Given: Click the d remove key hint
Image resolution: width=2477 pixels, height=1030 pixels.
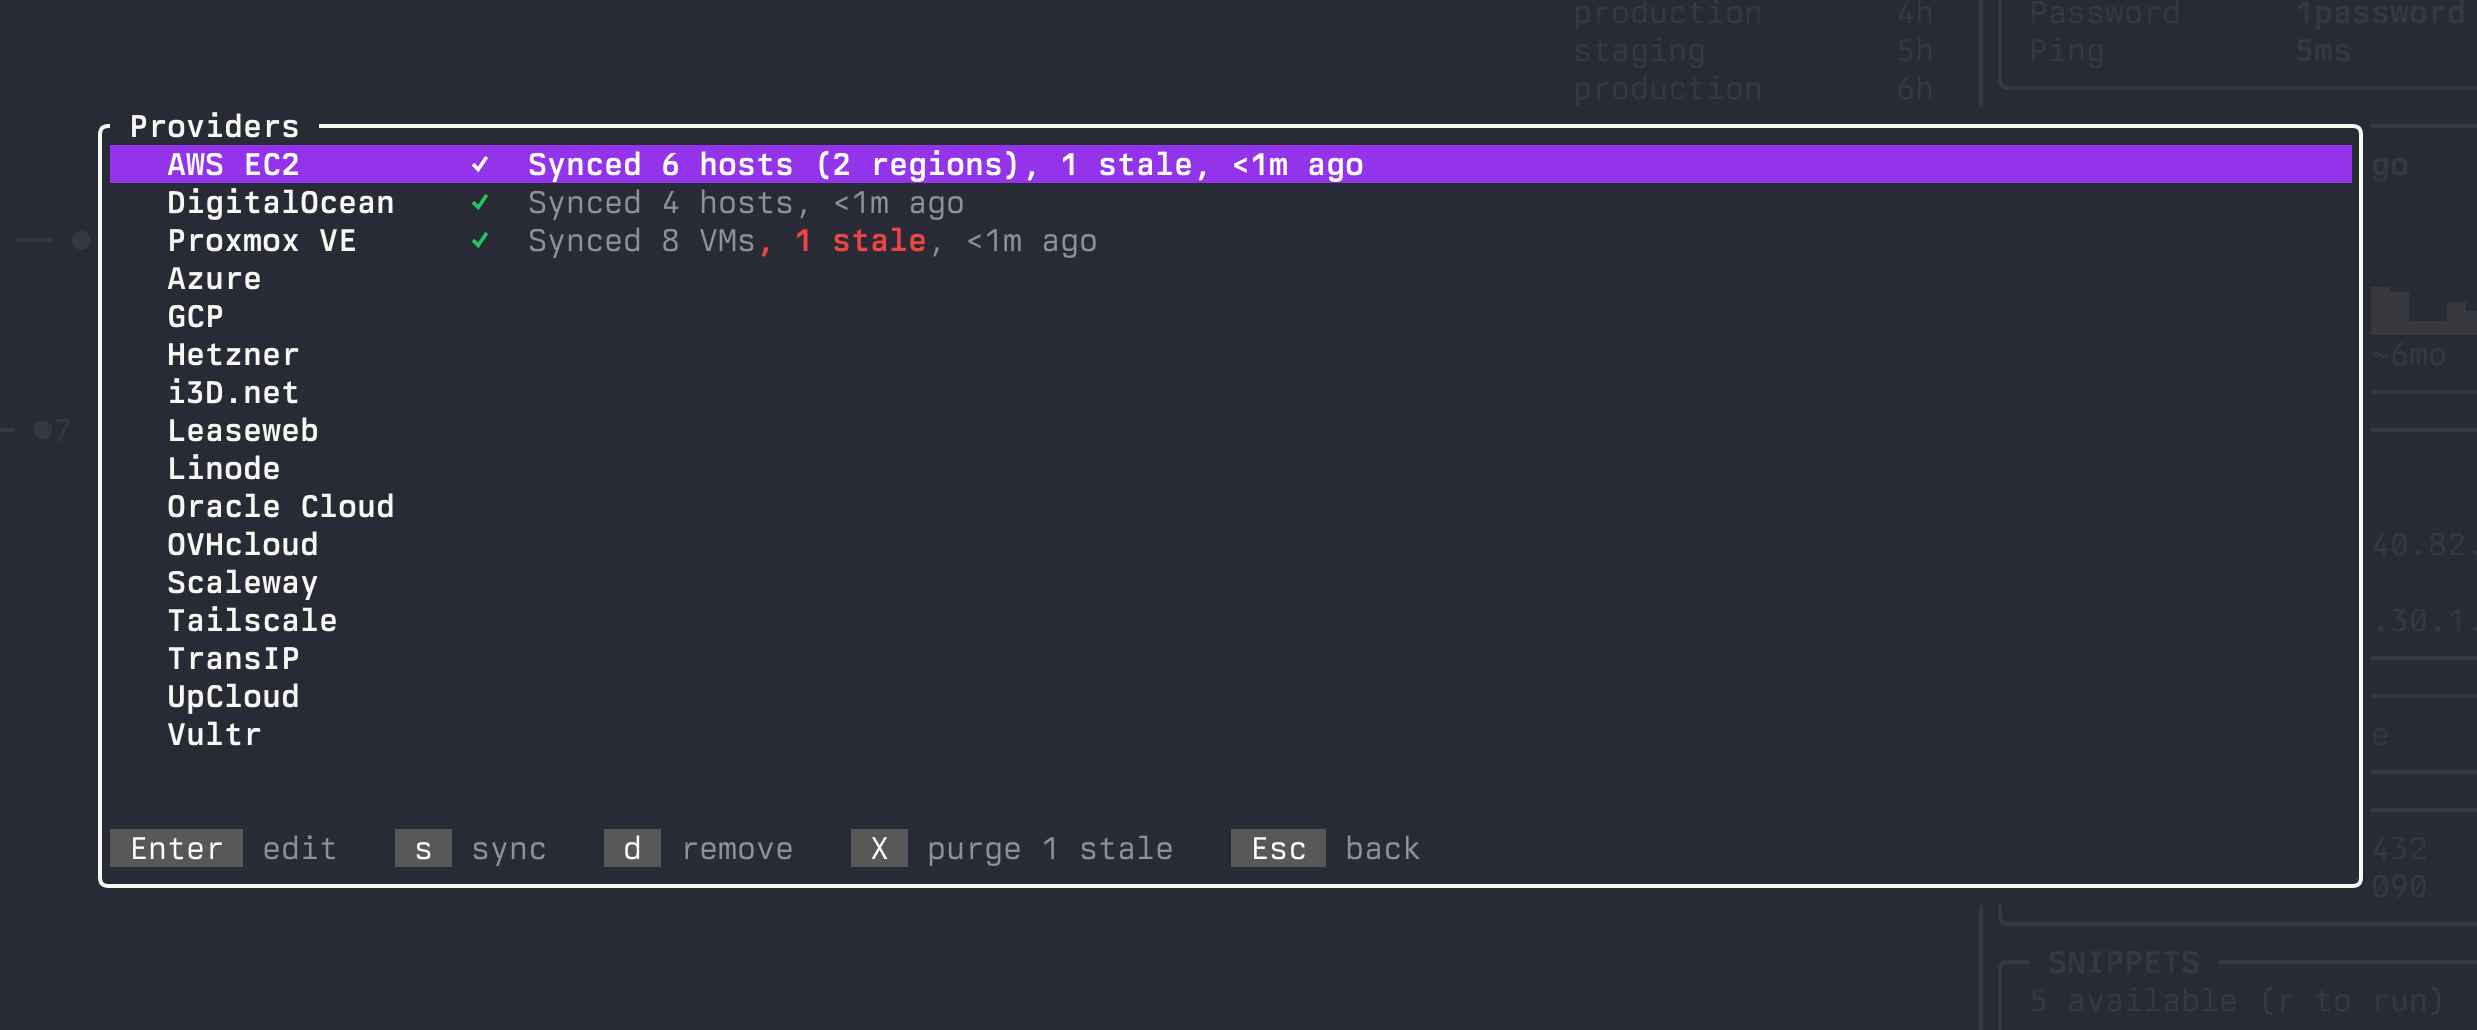Looking at the screenshot, I should [698, 848].
